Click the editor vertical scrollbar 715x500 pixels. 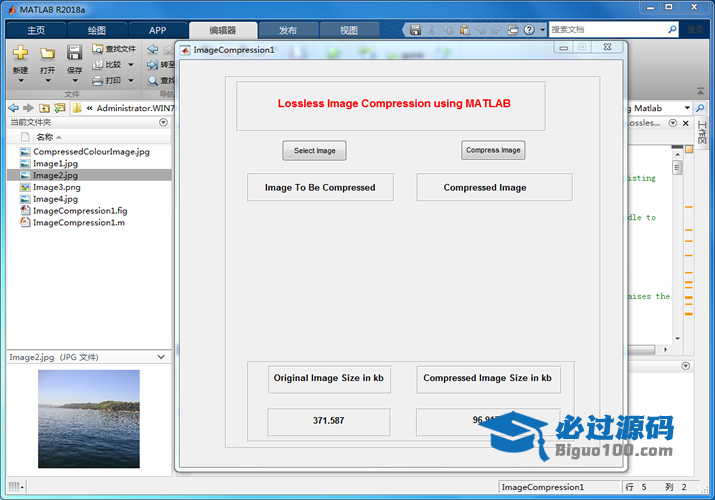coord(678,168)
